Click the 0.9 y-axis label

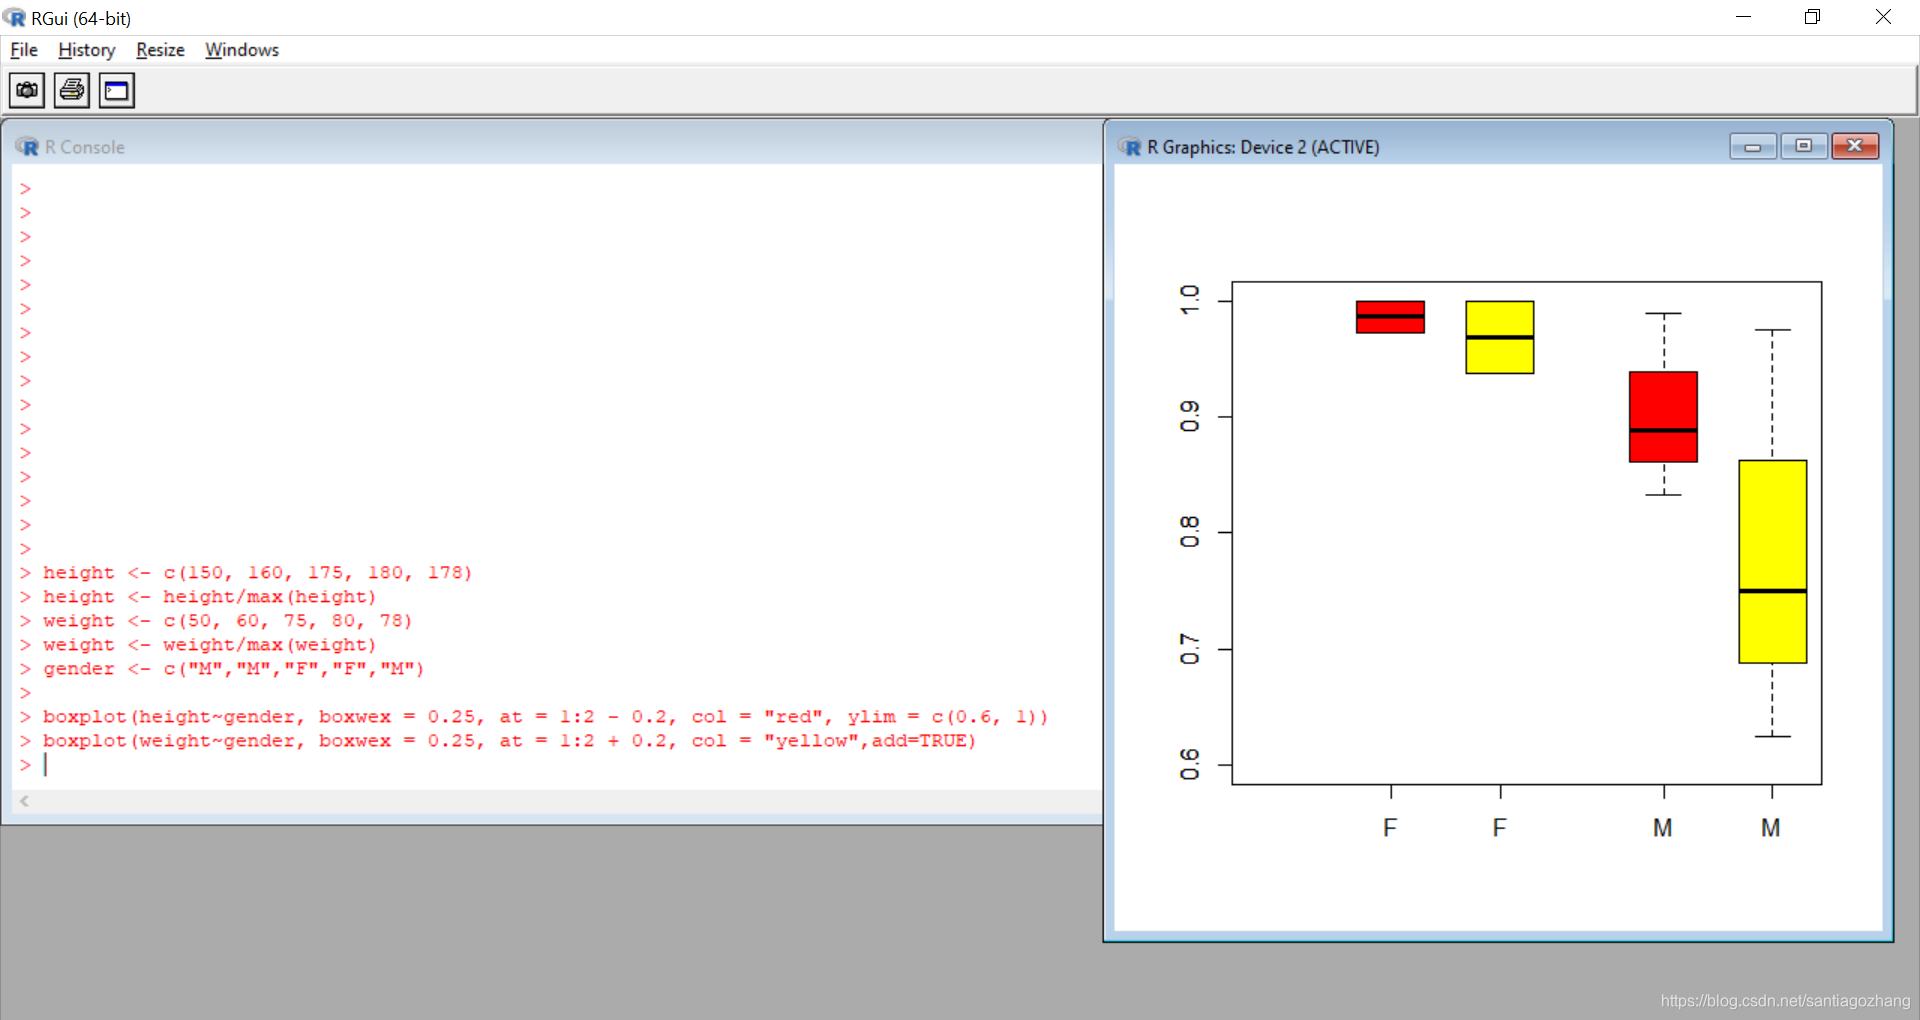[1189, 416]
